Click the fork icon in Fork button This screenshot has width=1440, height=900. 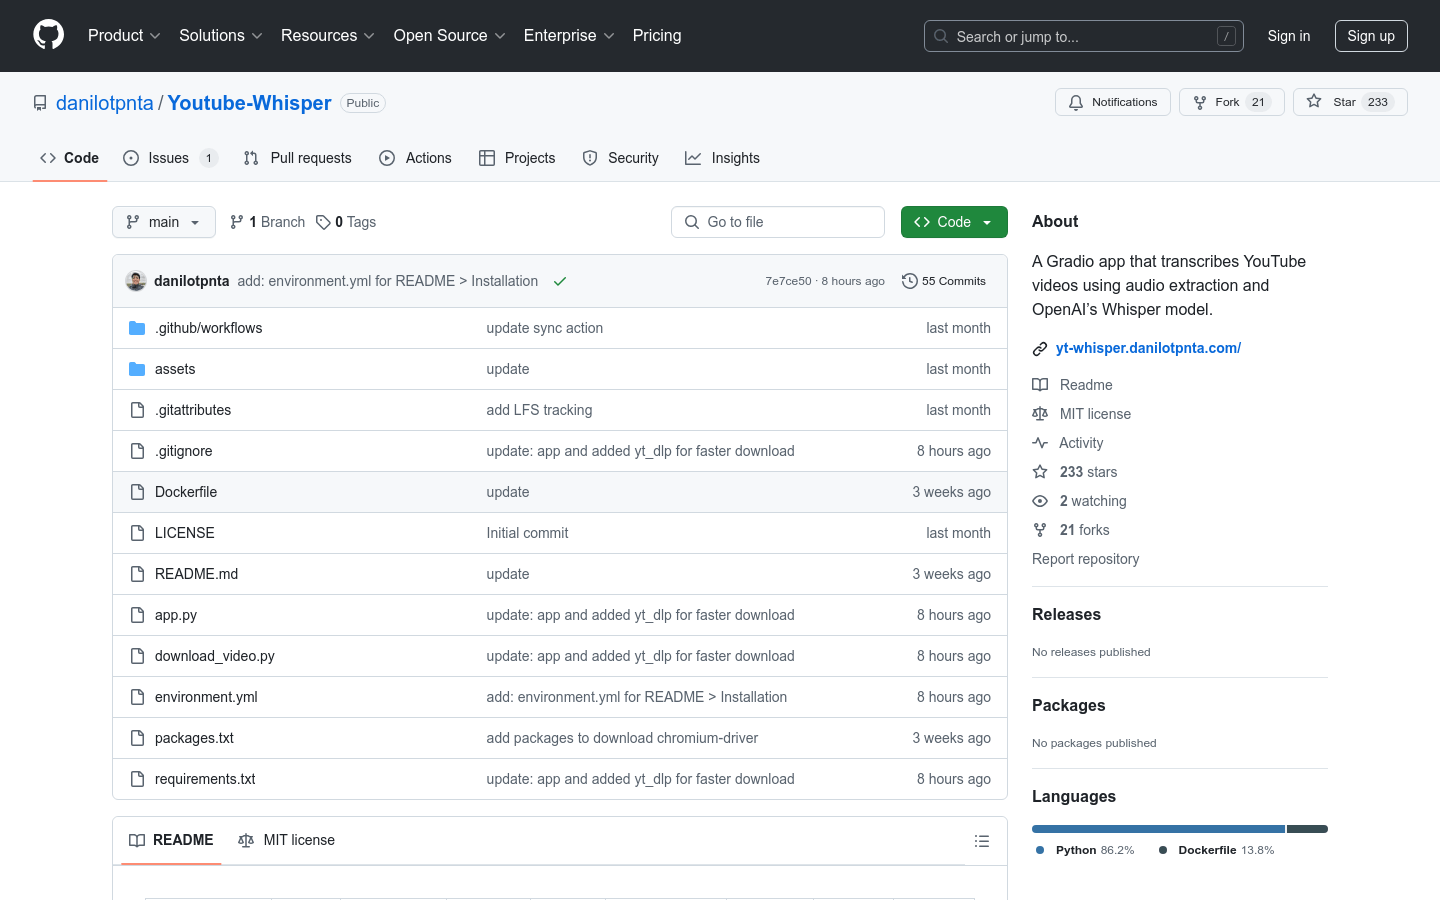pyautogui.click(x=1200, y=103)
